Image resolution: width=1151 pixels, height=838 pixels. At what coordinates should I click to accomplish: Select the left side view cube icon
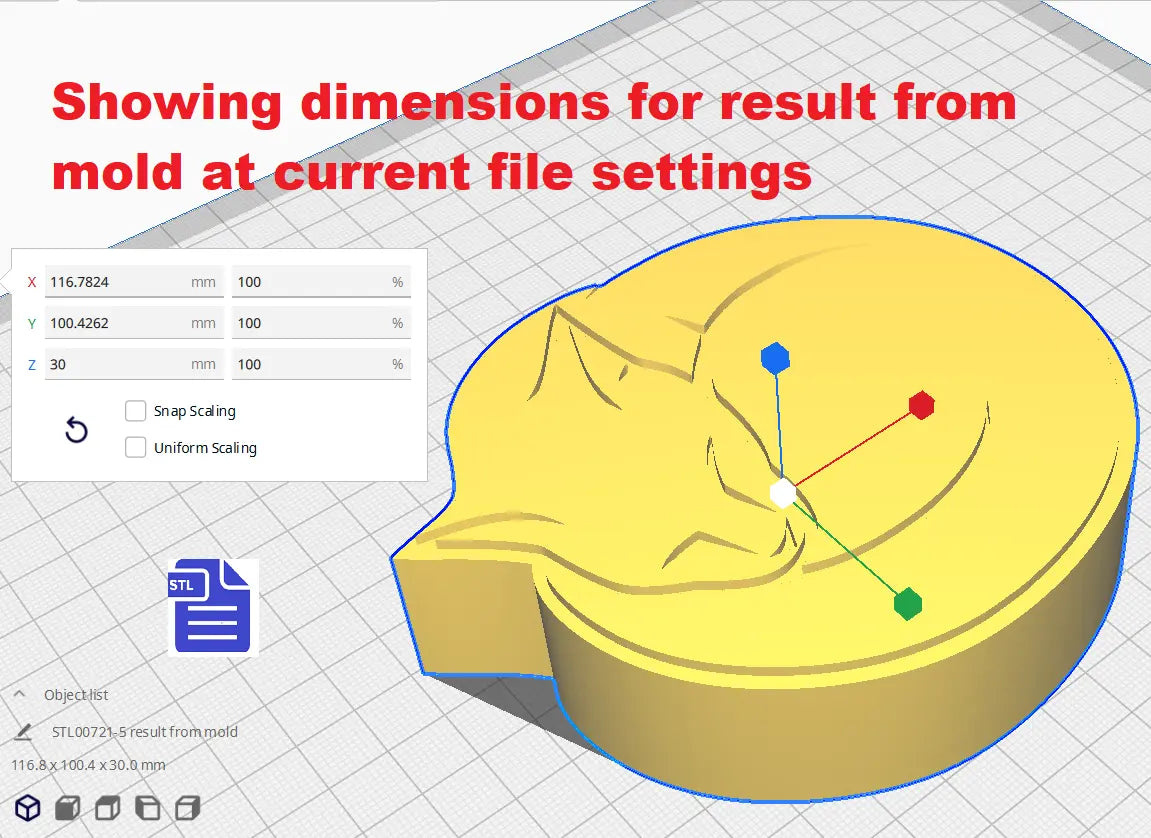click(x=147, y=807)
